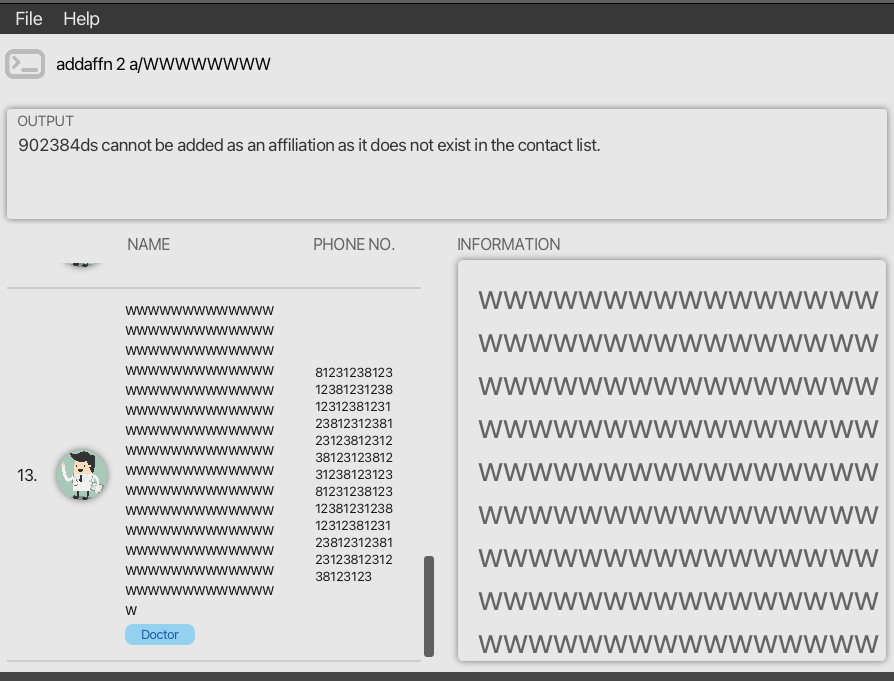
Task: Select phone number starting 81231238123 of contact 13
Action: pyautogui.click(x=353, y=475)
